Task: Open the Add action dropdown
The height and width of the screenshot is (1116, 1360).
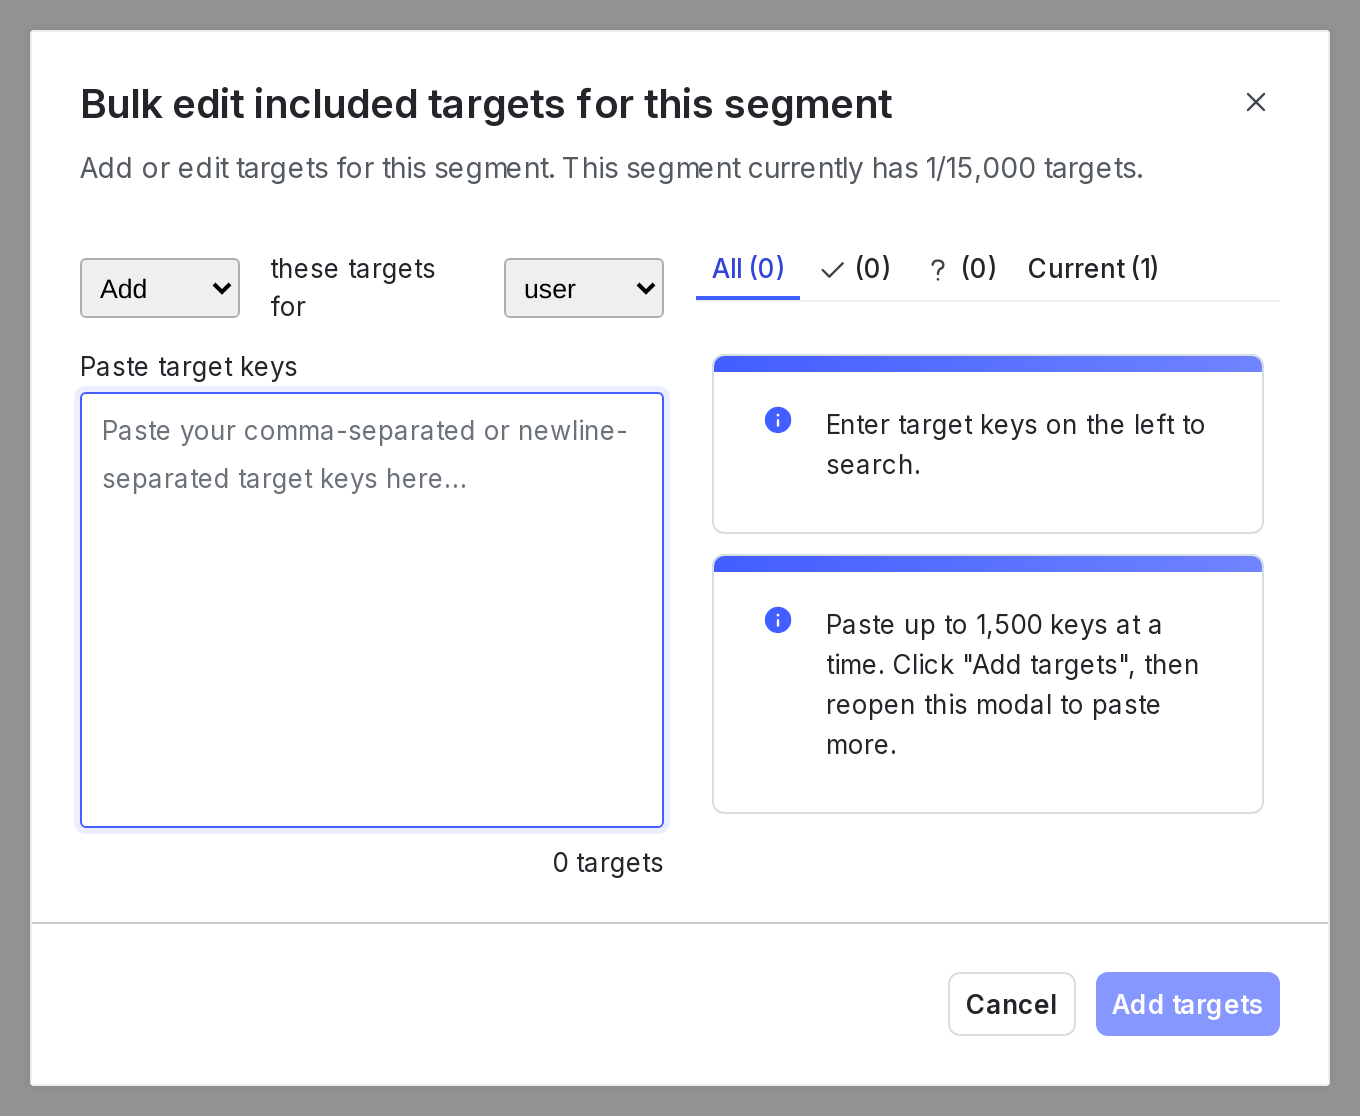Action: (160, 288)
